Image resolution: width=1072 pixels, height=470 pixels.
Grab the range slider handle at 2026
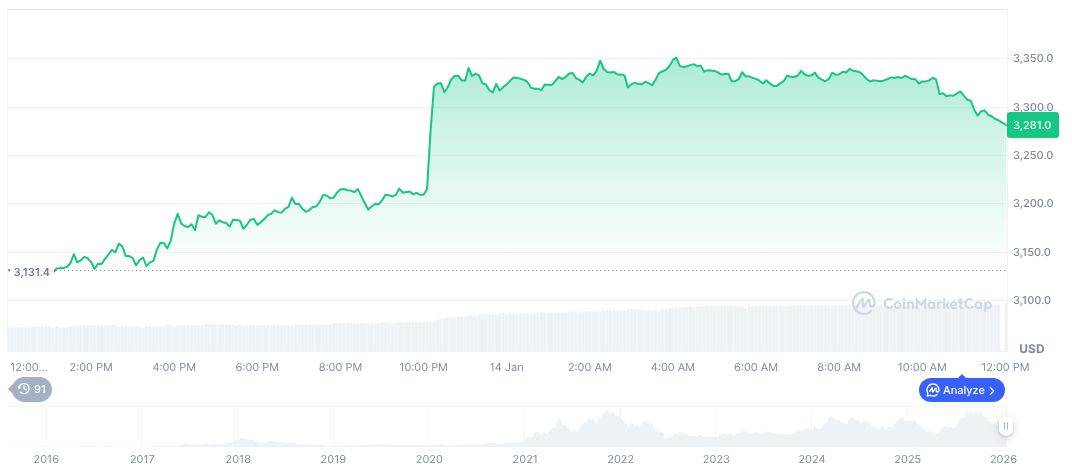point(1006,426)
